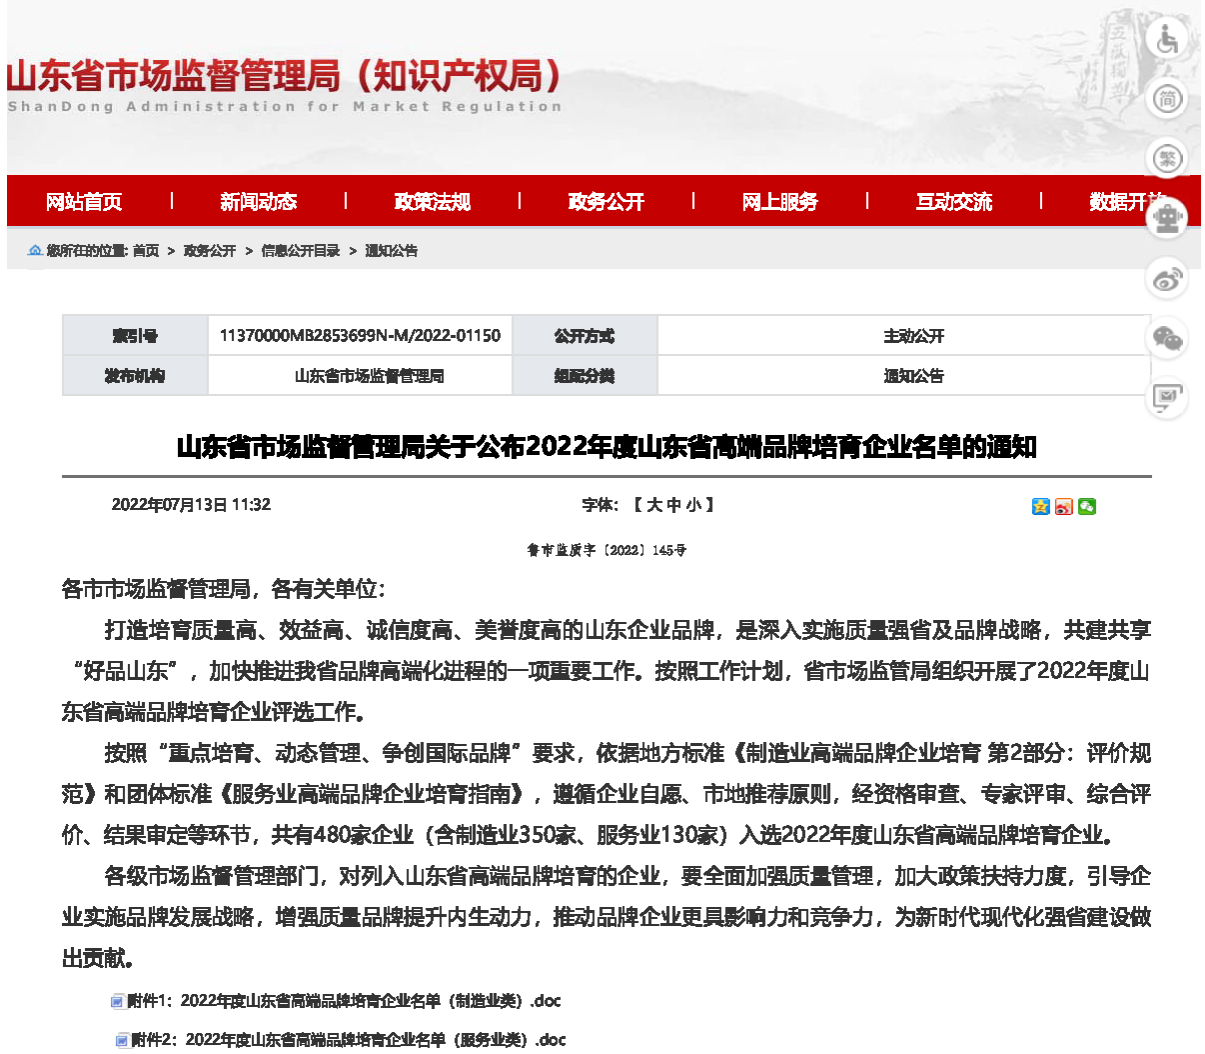This screenshot has height=1054, width=1205.
Task: Open 数据开放 menu item
Action: (1128, 202)
